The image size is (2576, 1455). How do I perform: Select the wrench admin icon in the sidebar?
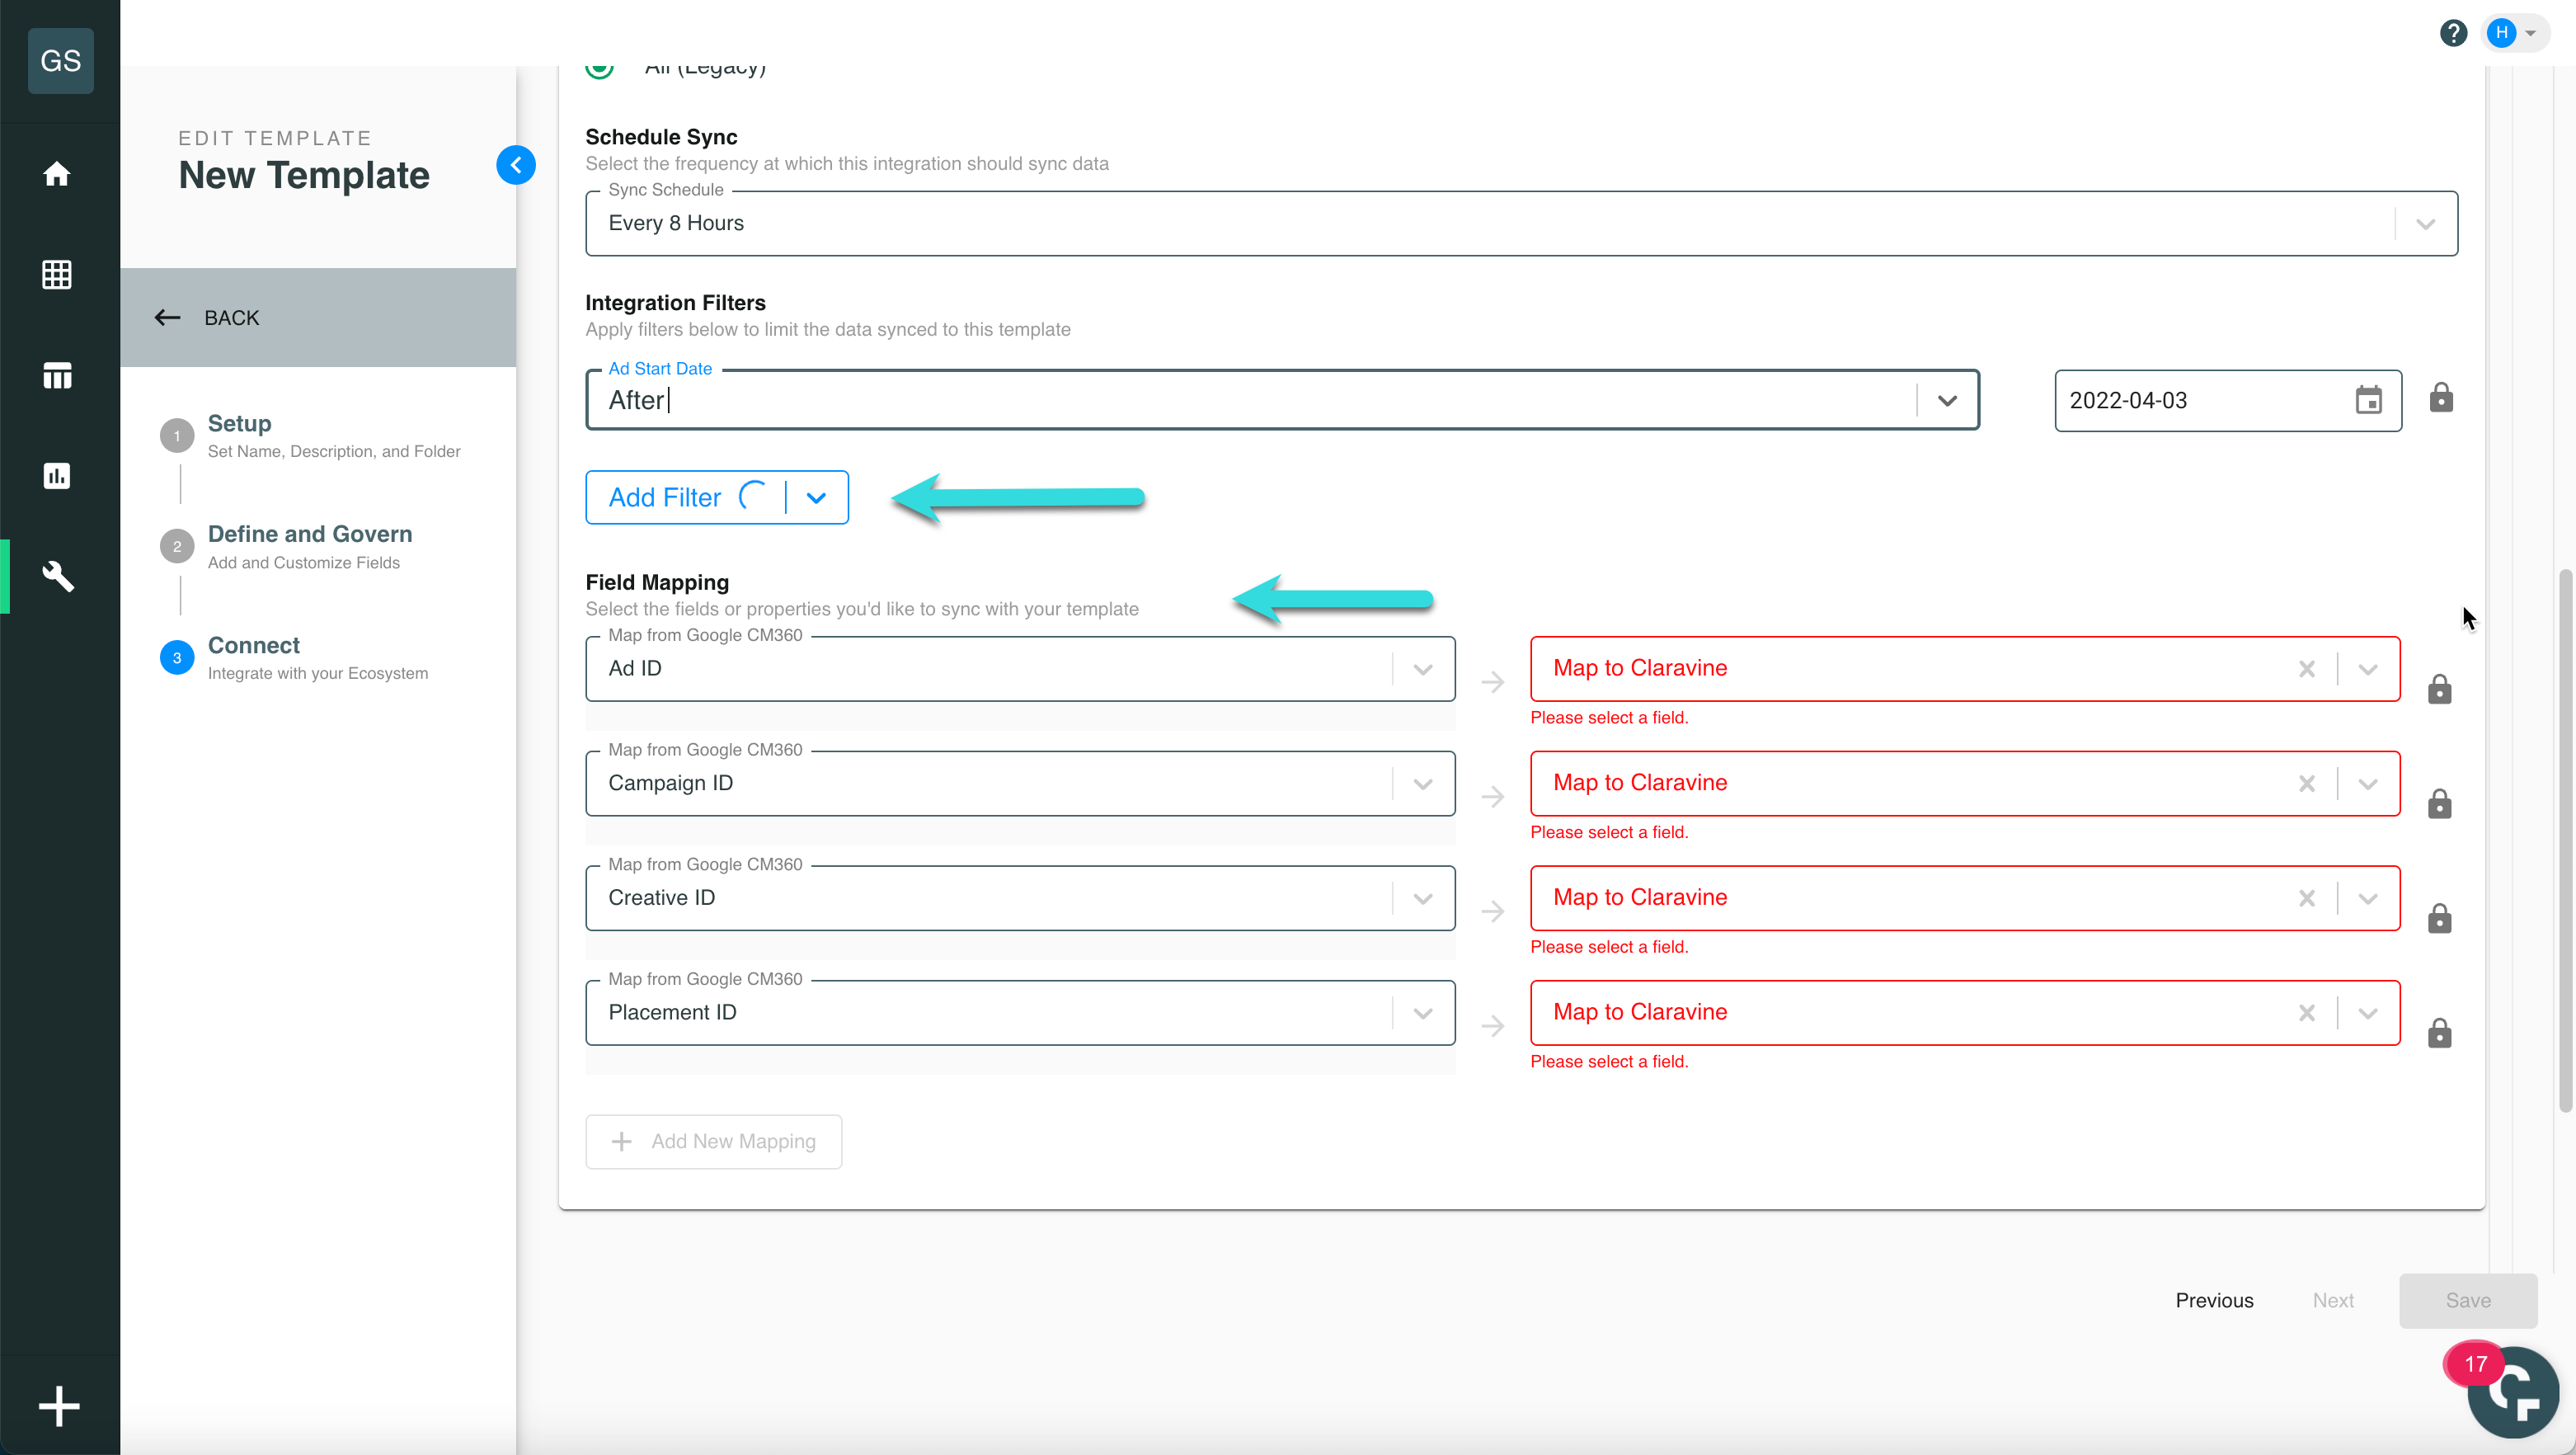pyautogui.click(x=57, y=576)
